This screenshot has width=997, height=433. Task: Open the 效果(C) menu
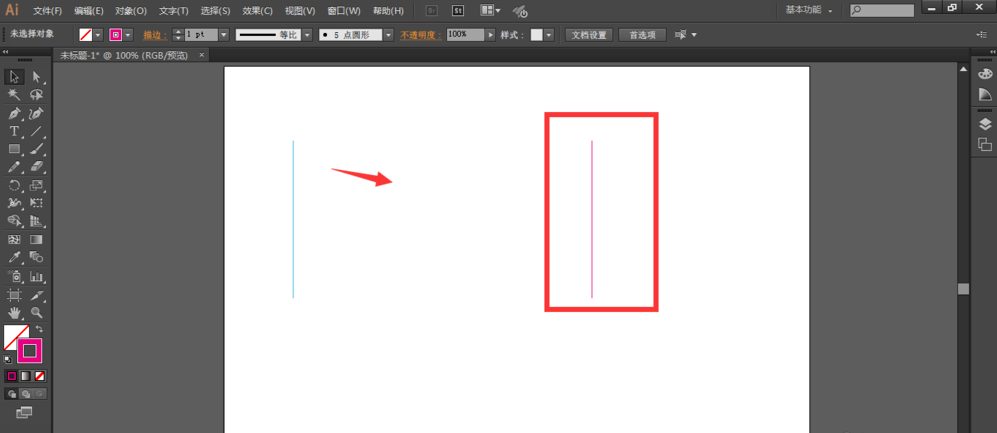(258, 11)
